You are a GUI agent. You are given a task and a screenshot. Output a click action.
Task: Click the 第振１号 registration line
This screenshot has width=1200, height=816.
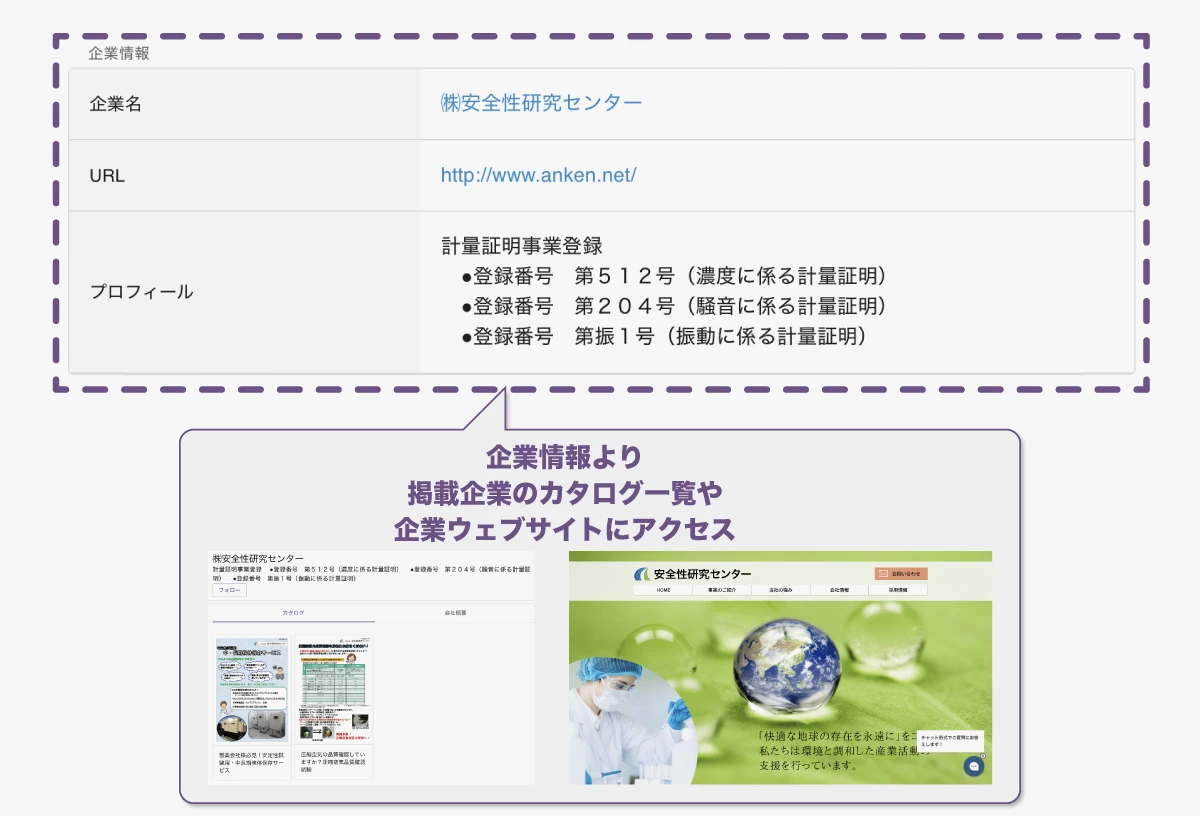coord(664,336)
